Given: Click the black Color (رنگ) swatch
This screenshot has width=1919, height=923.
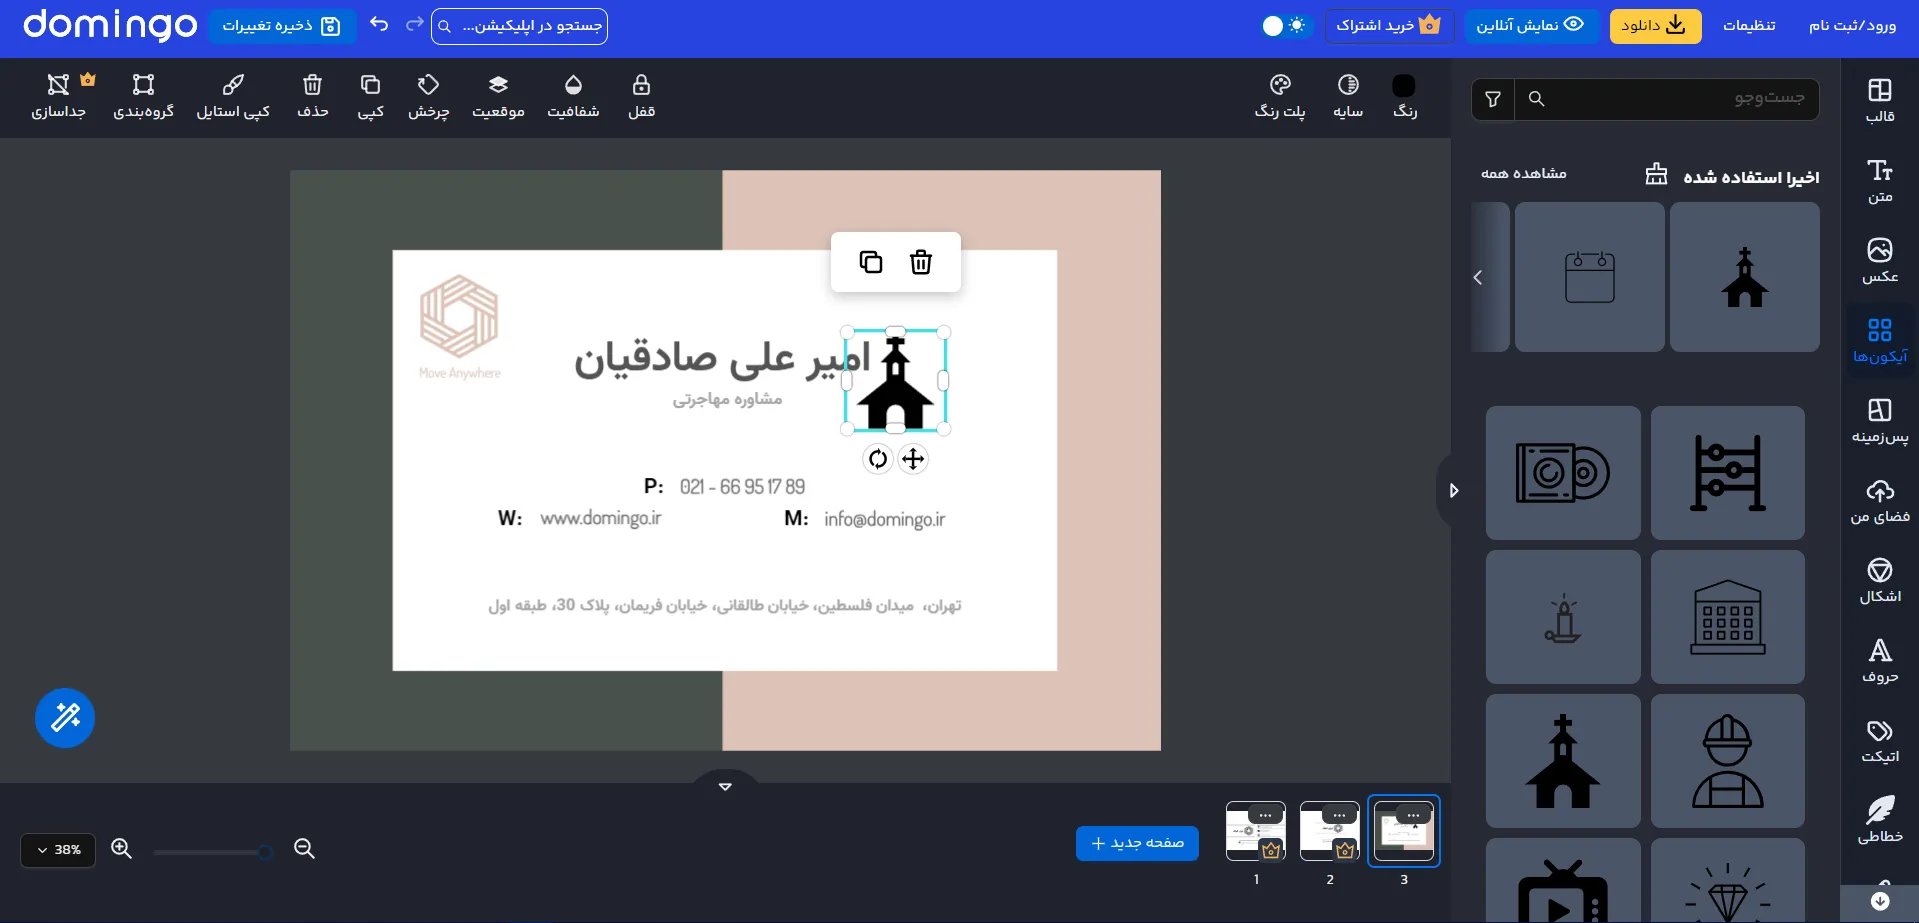Looking at the screenshot, I should 1404,86.
